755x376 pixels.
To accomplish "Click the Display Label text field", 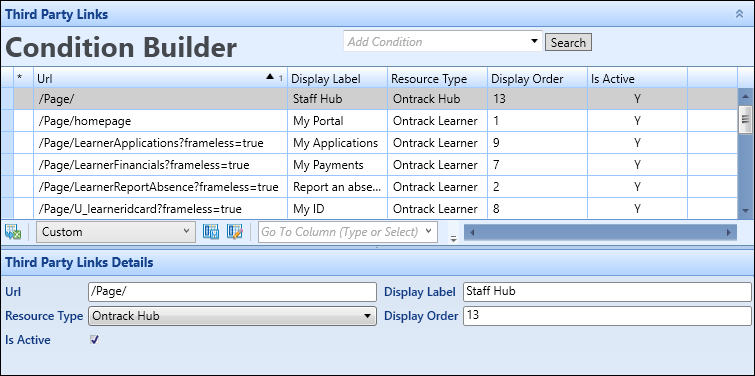I will point(607,292).
